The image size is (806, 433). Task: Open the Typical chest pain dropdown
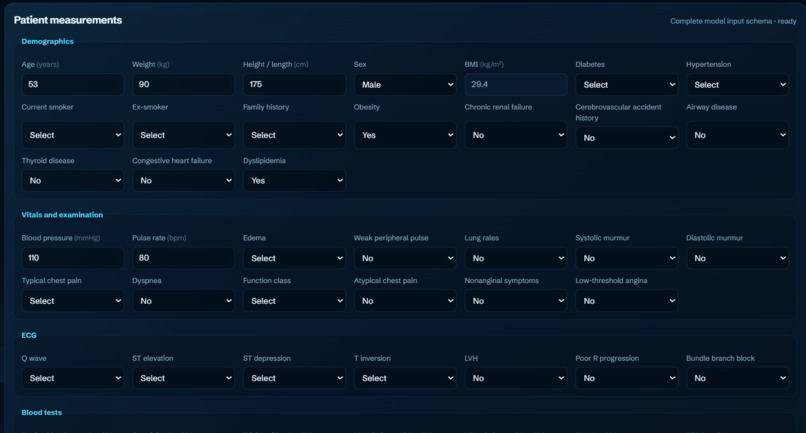point(72,300)
